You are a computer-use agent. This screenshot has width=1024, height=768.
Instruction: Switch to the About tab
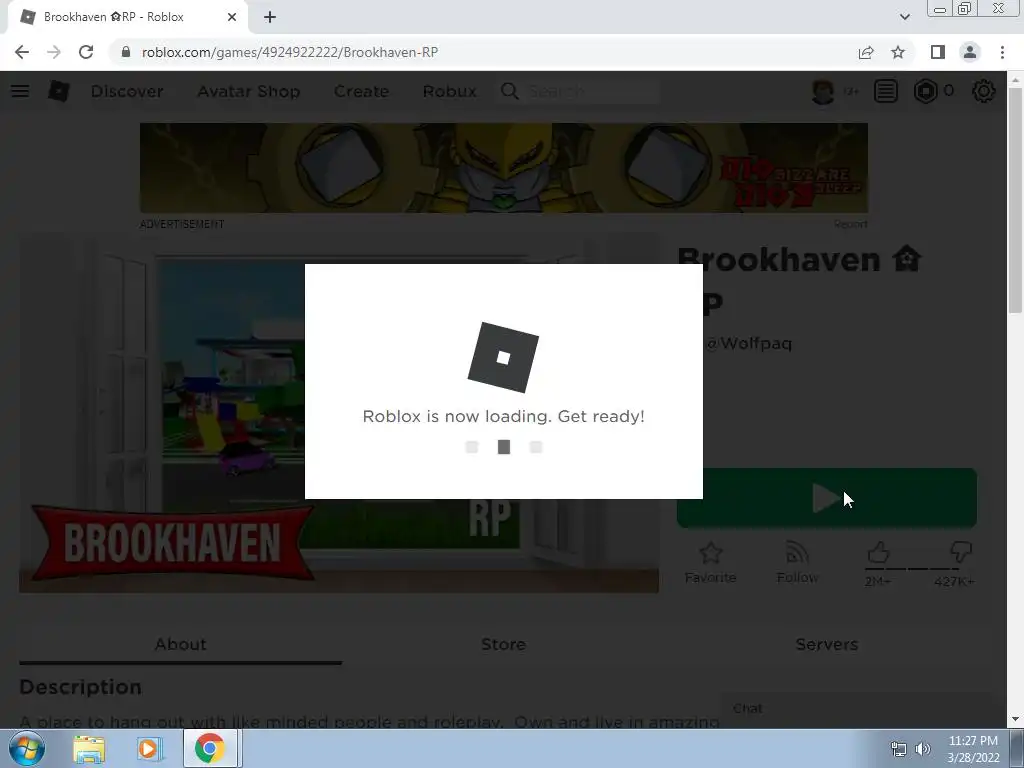pos(180,645)
